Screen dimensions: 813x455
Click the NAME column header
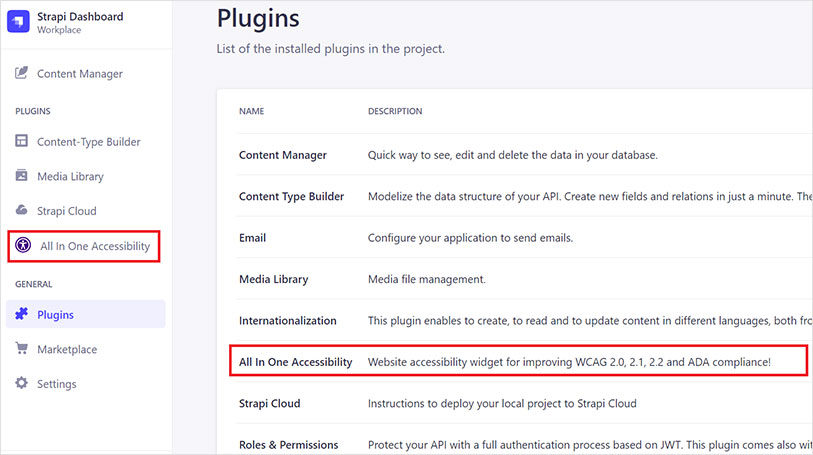[x=251, y=111]
